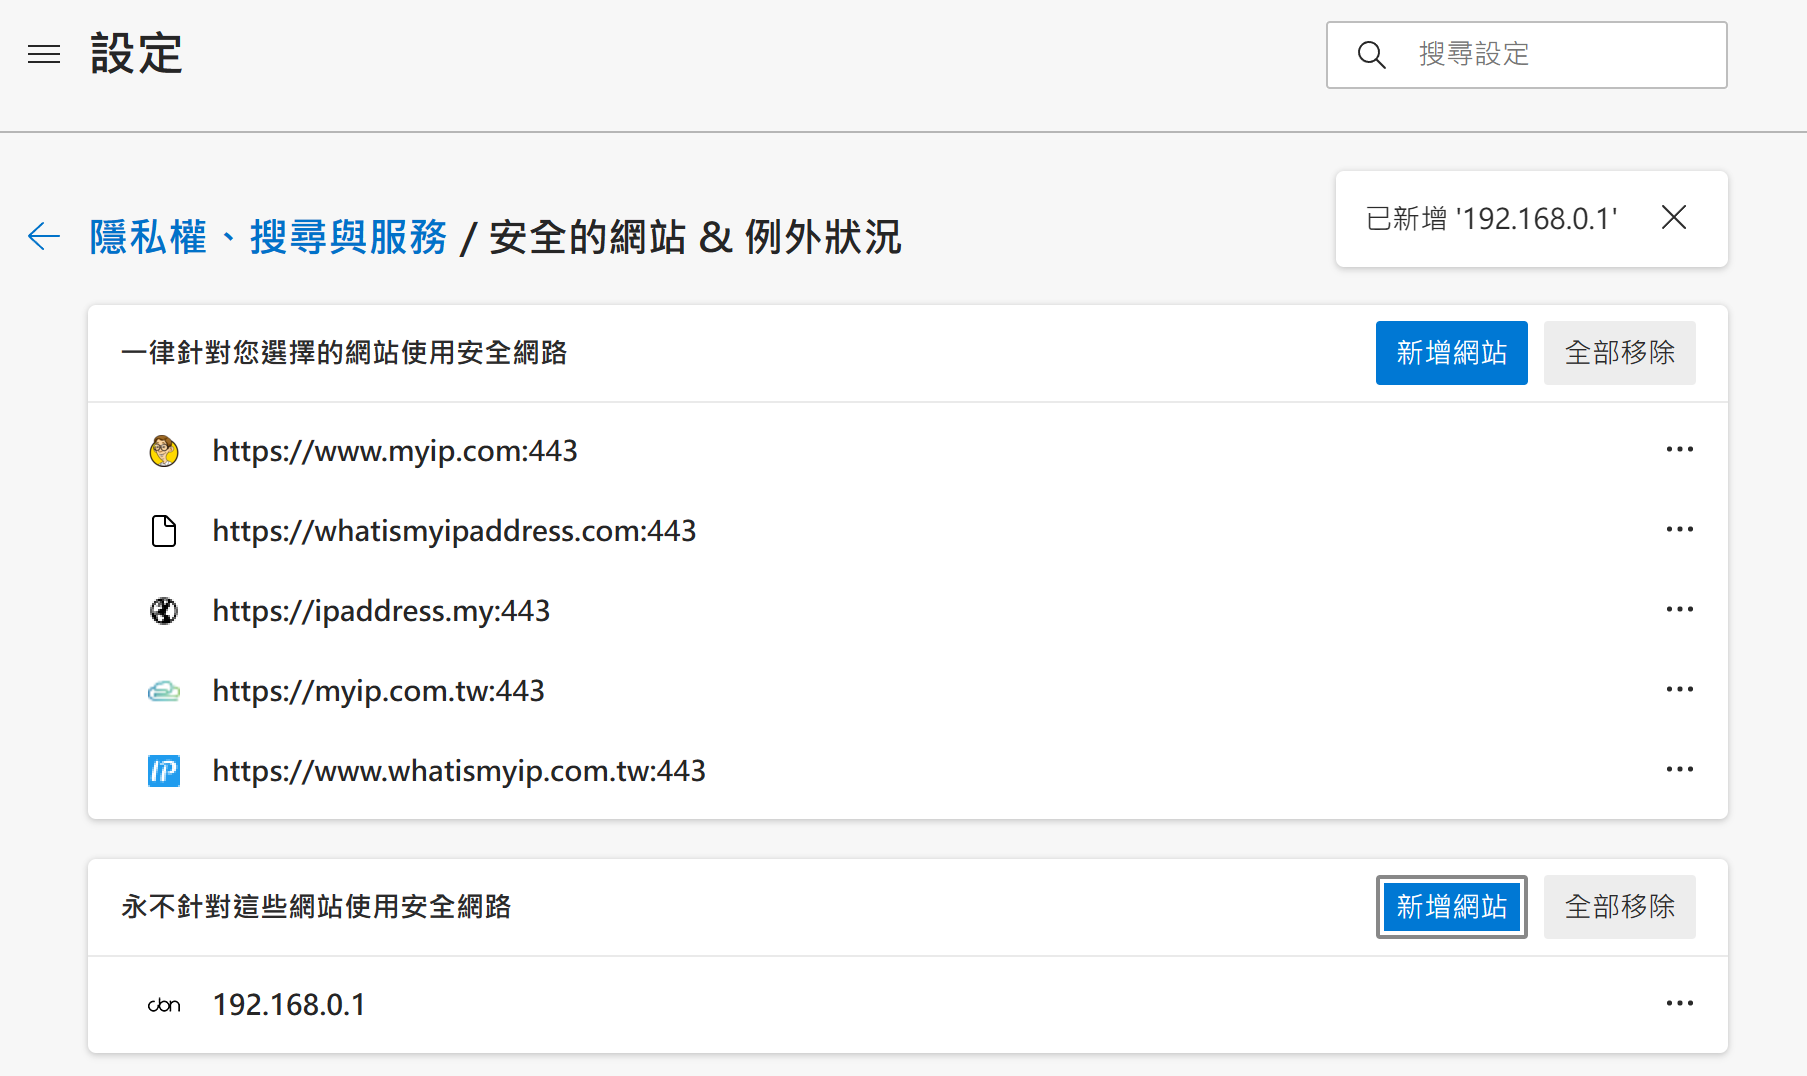
Task: Open more options for www.myip.com
Action: click(1679, 450)
